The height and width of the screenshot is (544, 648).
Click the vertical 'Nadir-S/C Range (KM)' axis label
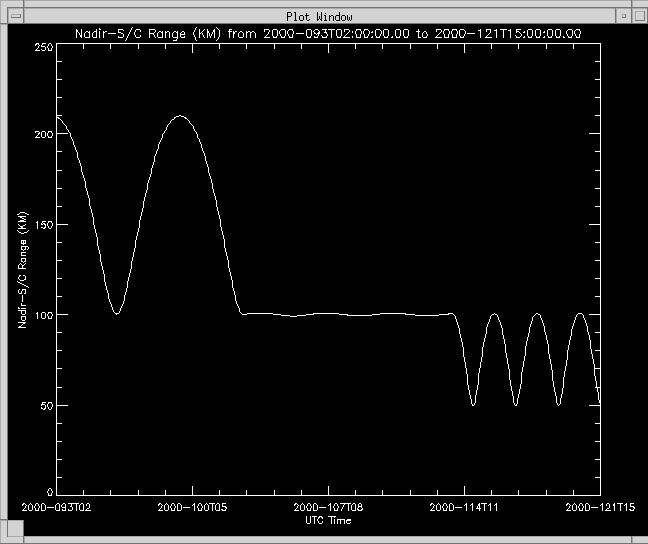22,270
